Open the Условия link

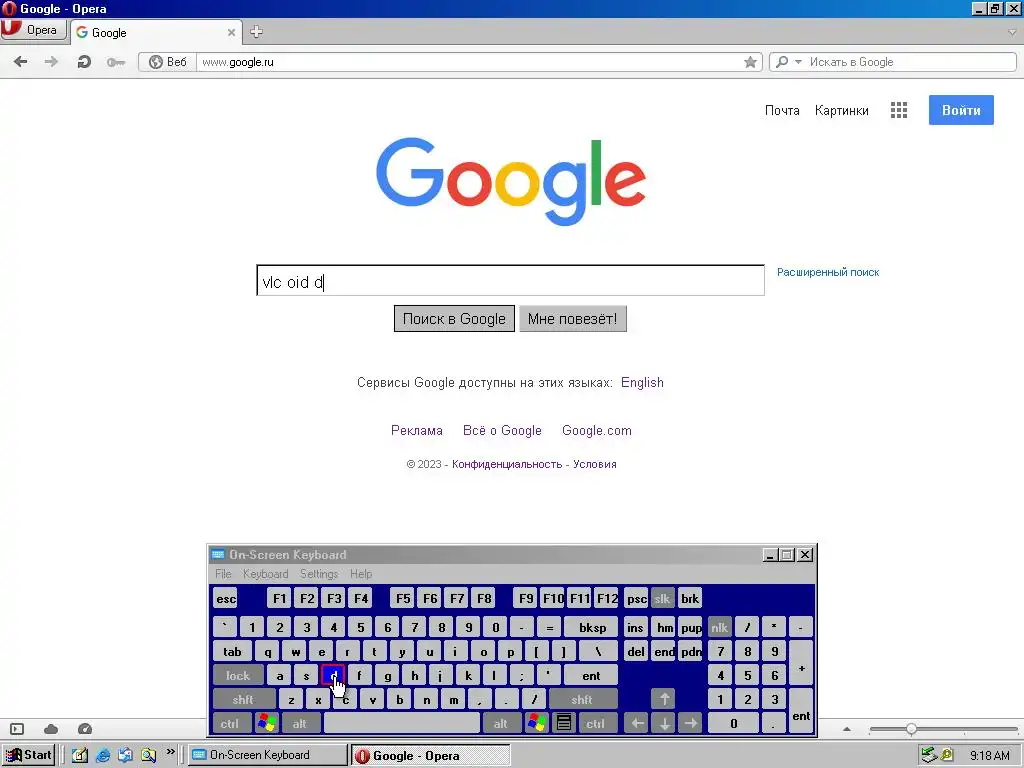point(594,464)
